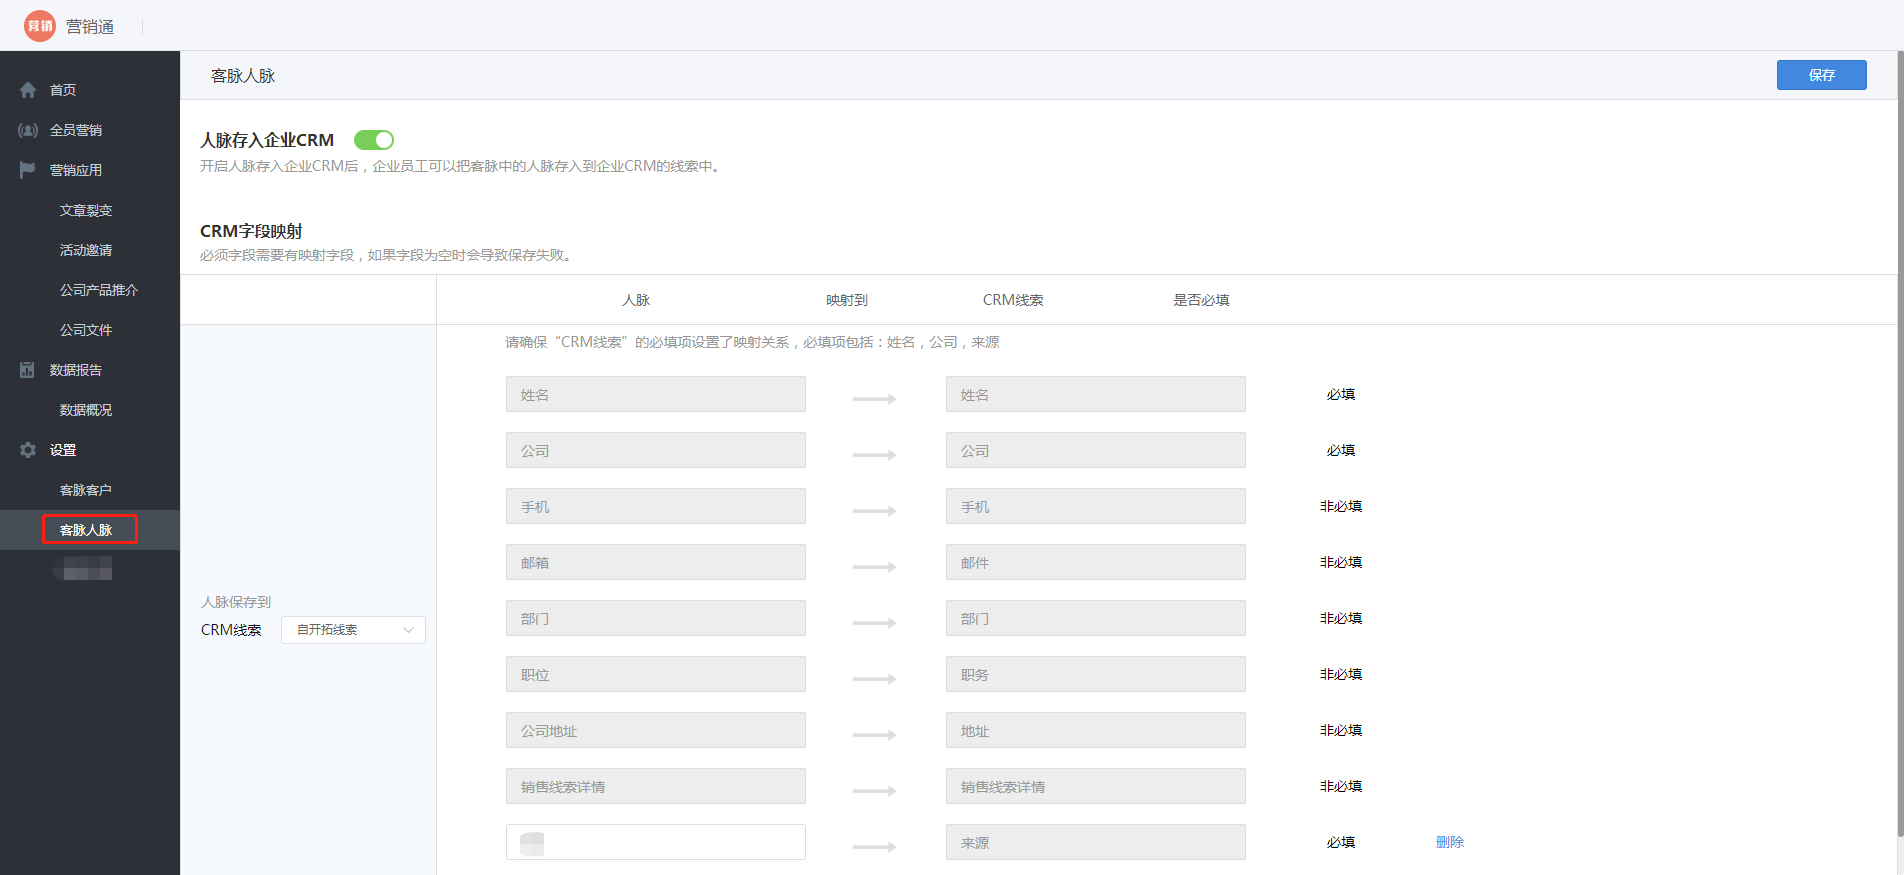
Task: Open 公司文件 sidebar item
Action: click(86, 330)
